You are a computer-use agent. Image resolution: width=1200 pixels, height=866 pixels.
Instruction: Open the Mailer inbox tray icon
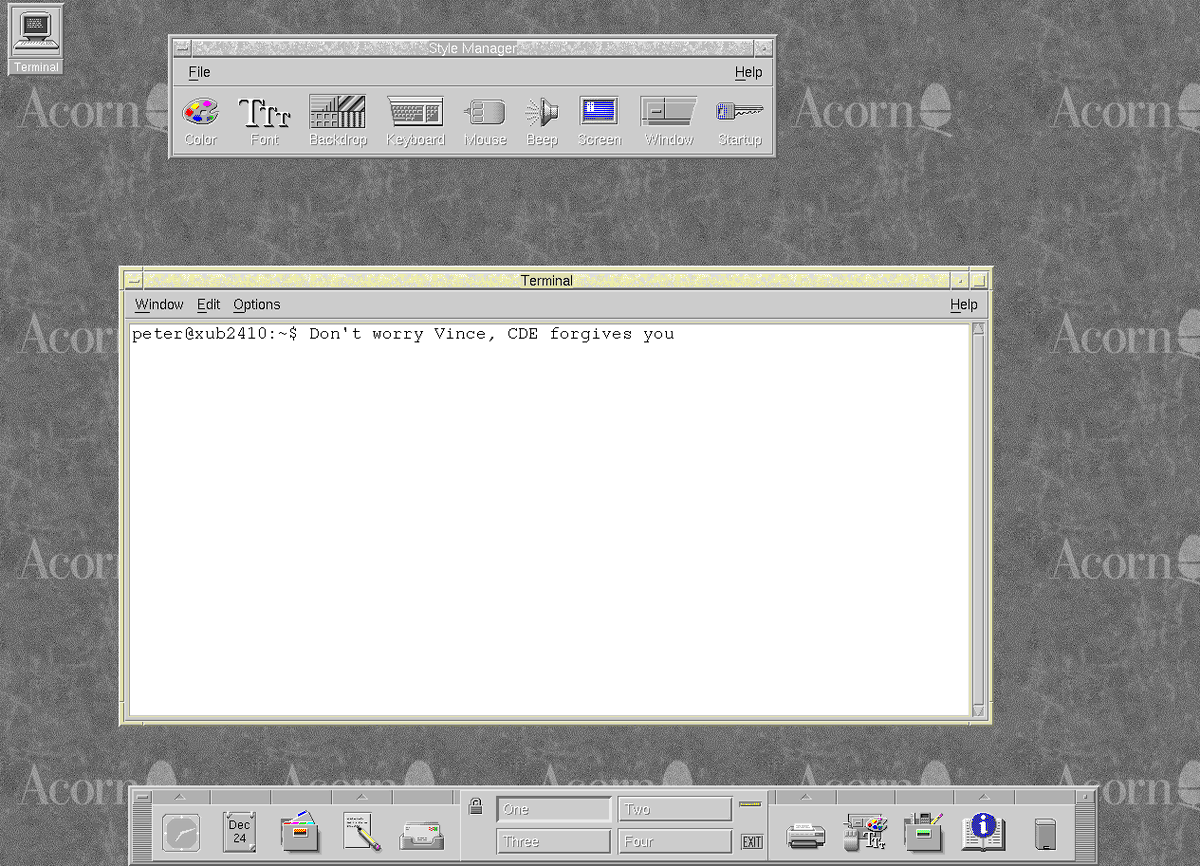pyautogui.click(x=422, y=835)
